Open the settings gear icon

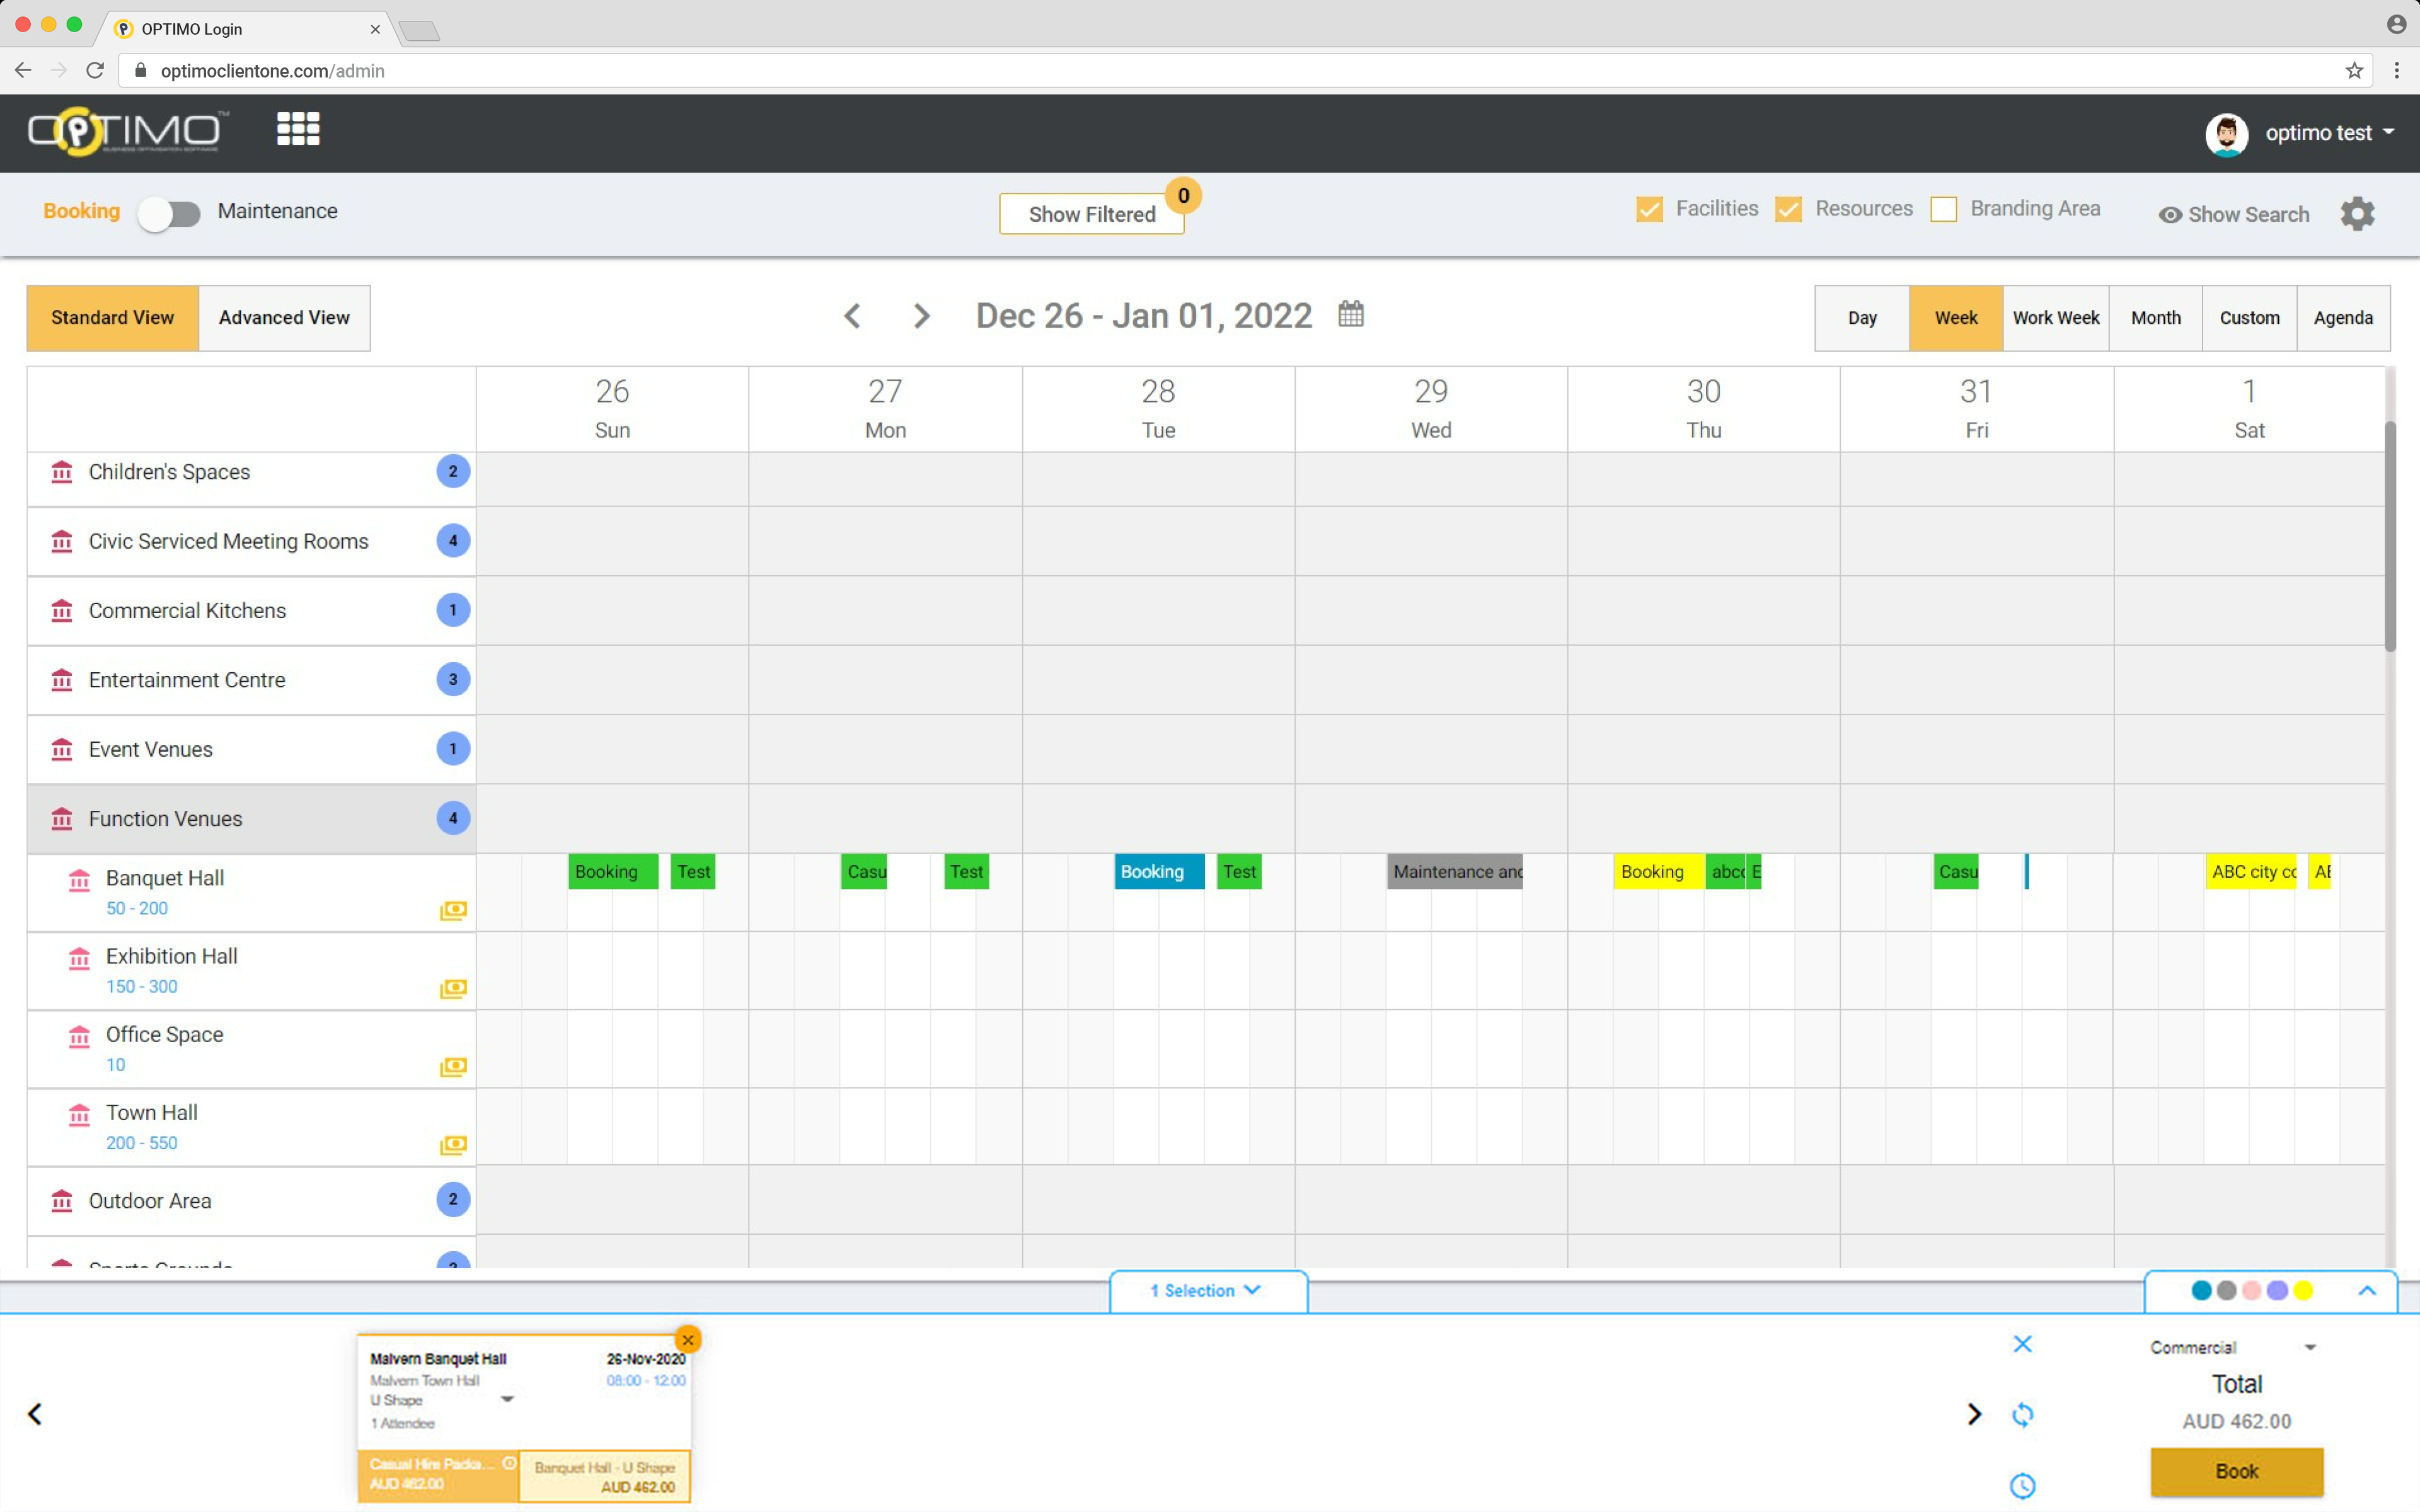[2357, 214]
